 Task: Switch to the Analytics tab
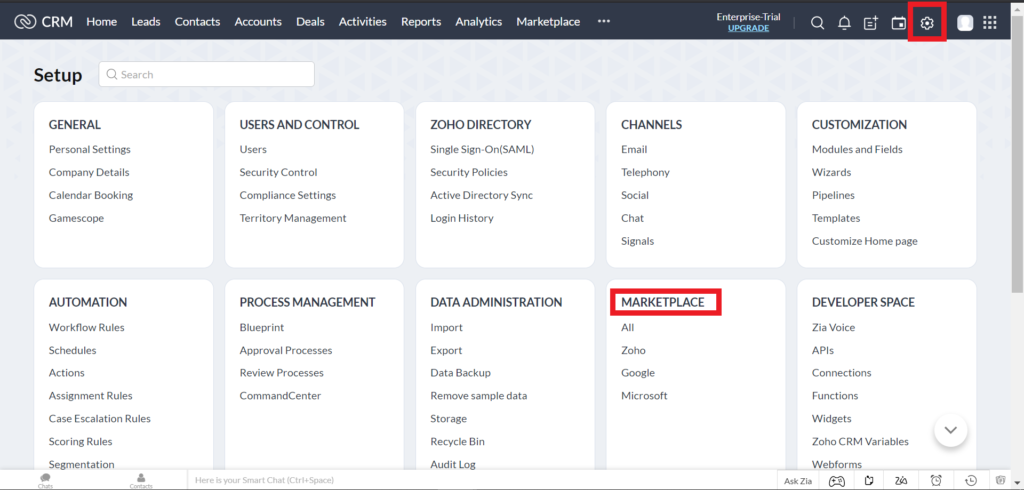479,22
